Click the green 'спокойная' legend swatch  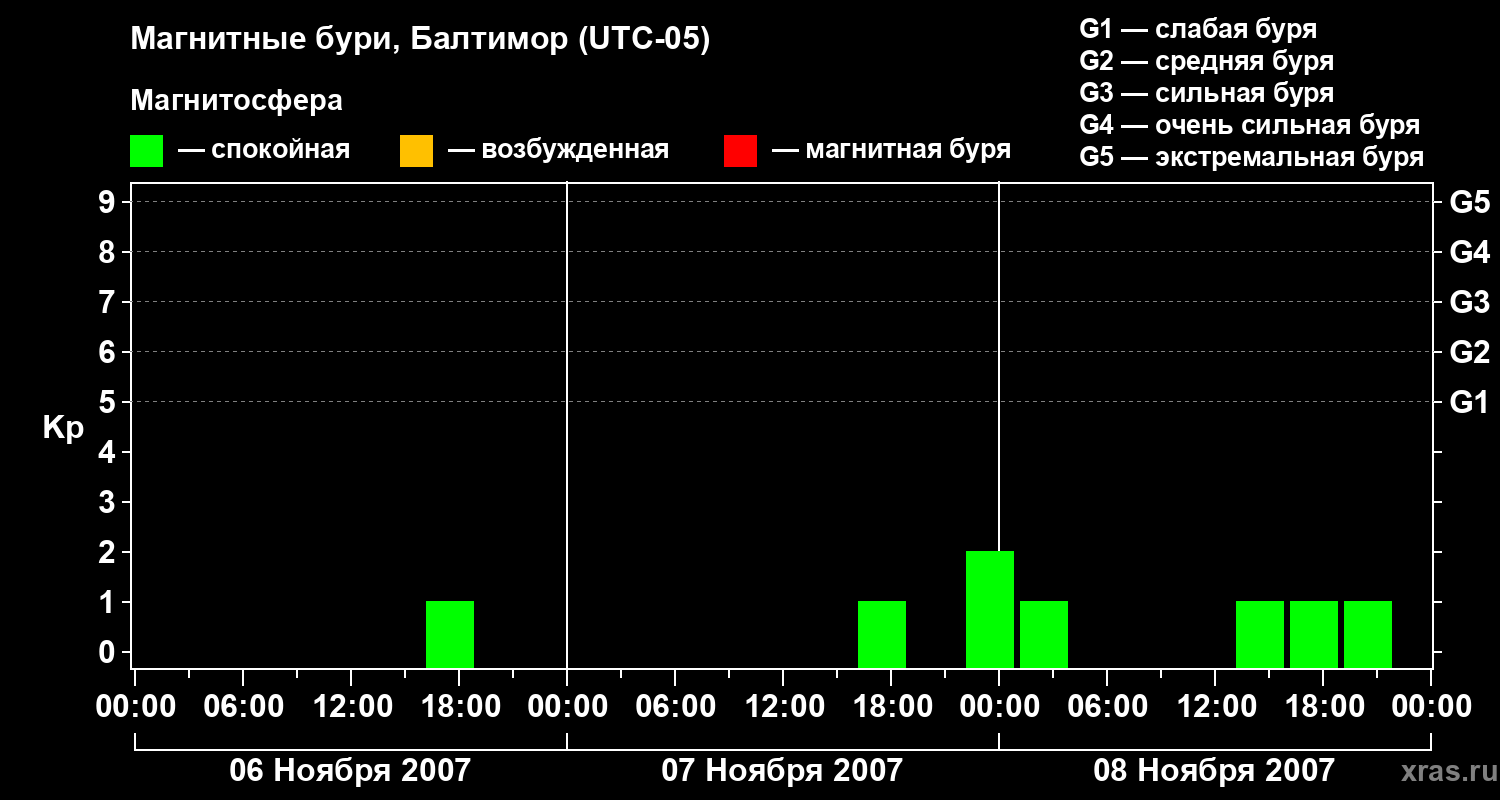(146, 151)
